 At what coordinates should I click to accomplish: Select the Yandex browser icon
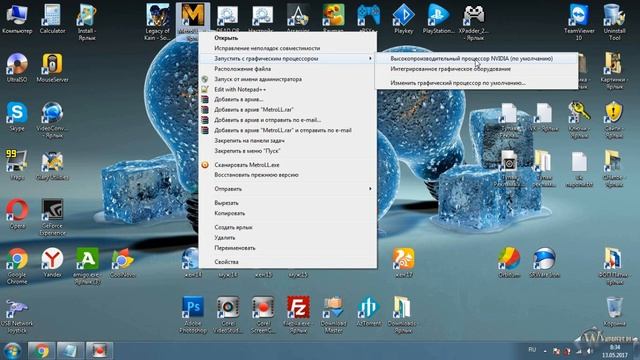(52, 263)
